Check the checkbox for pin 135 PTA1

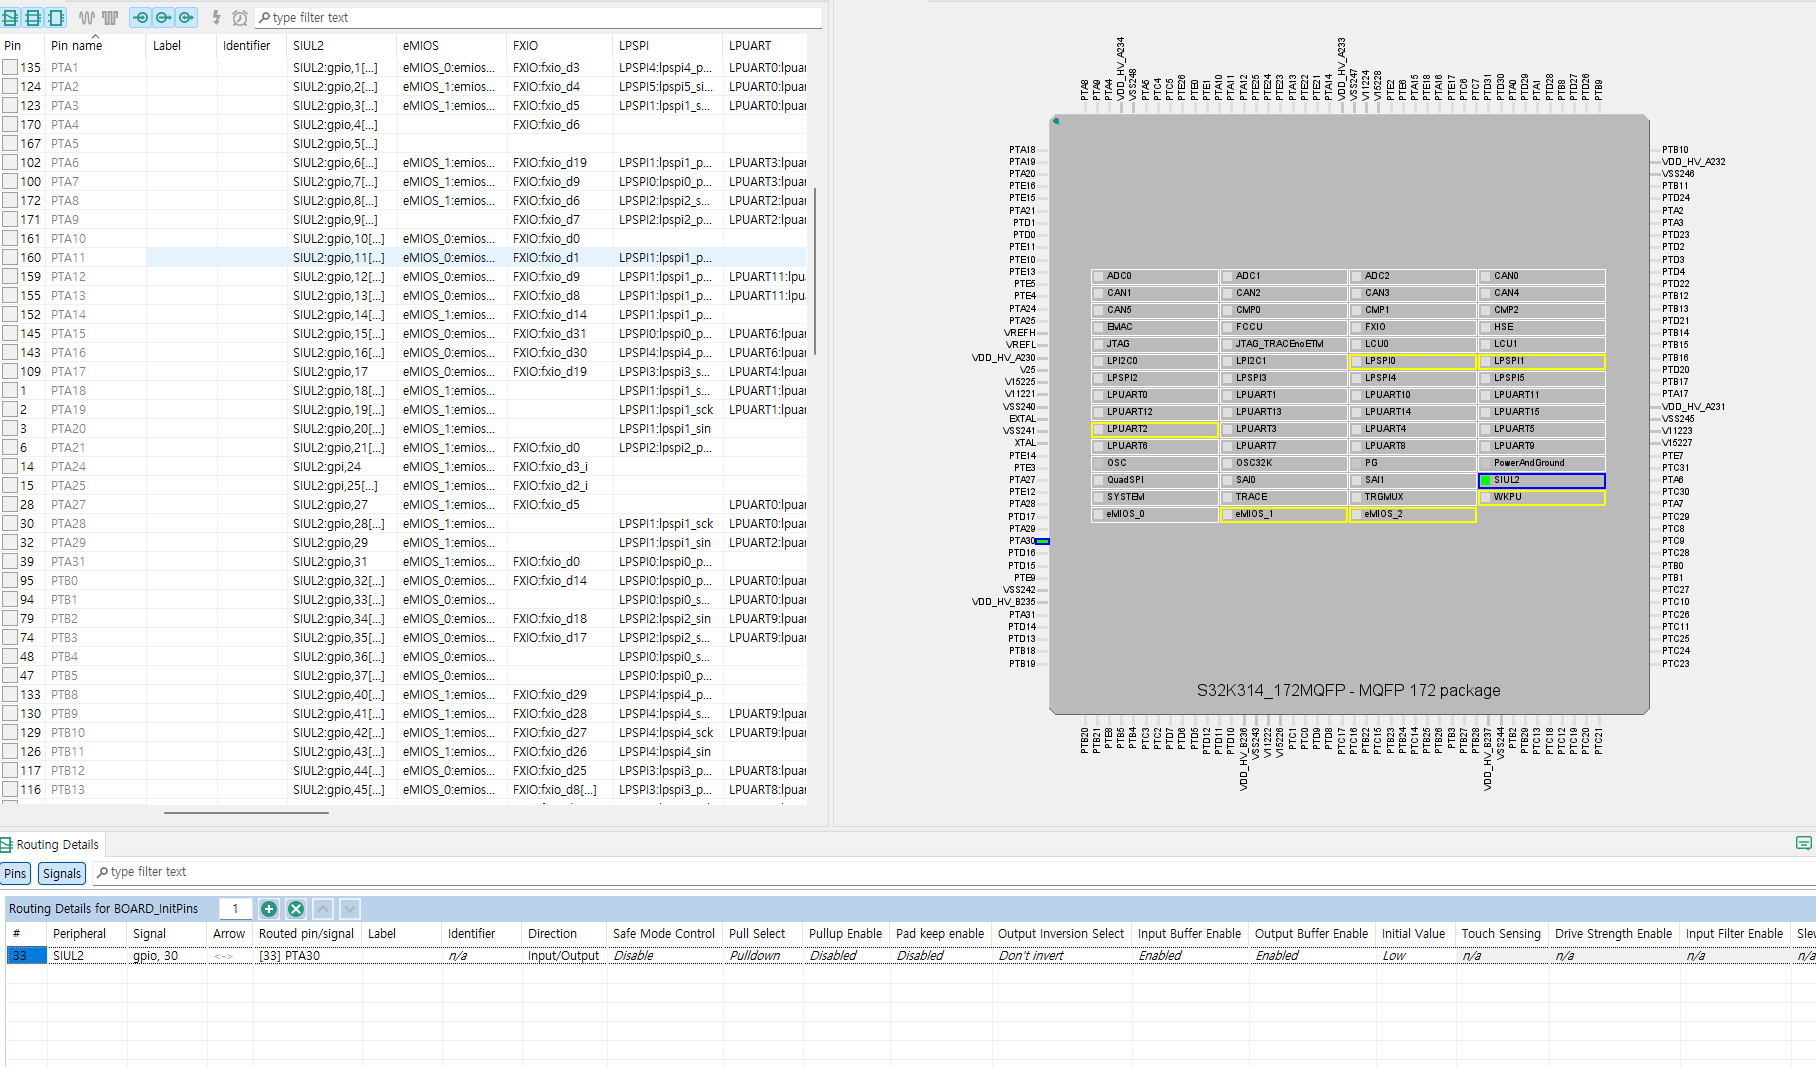coord(9,66)
